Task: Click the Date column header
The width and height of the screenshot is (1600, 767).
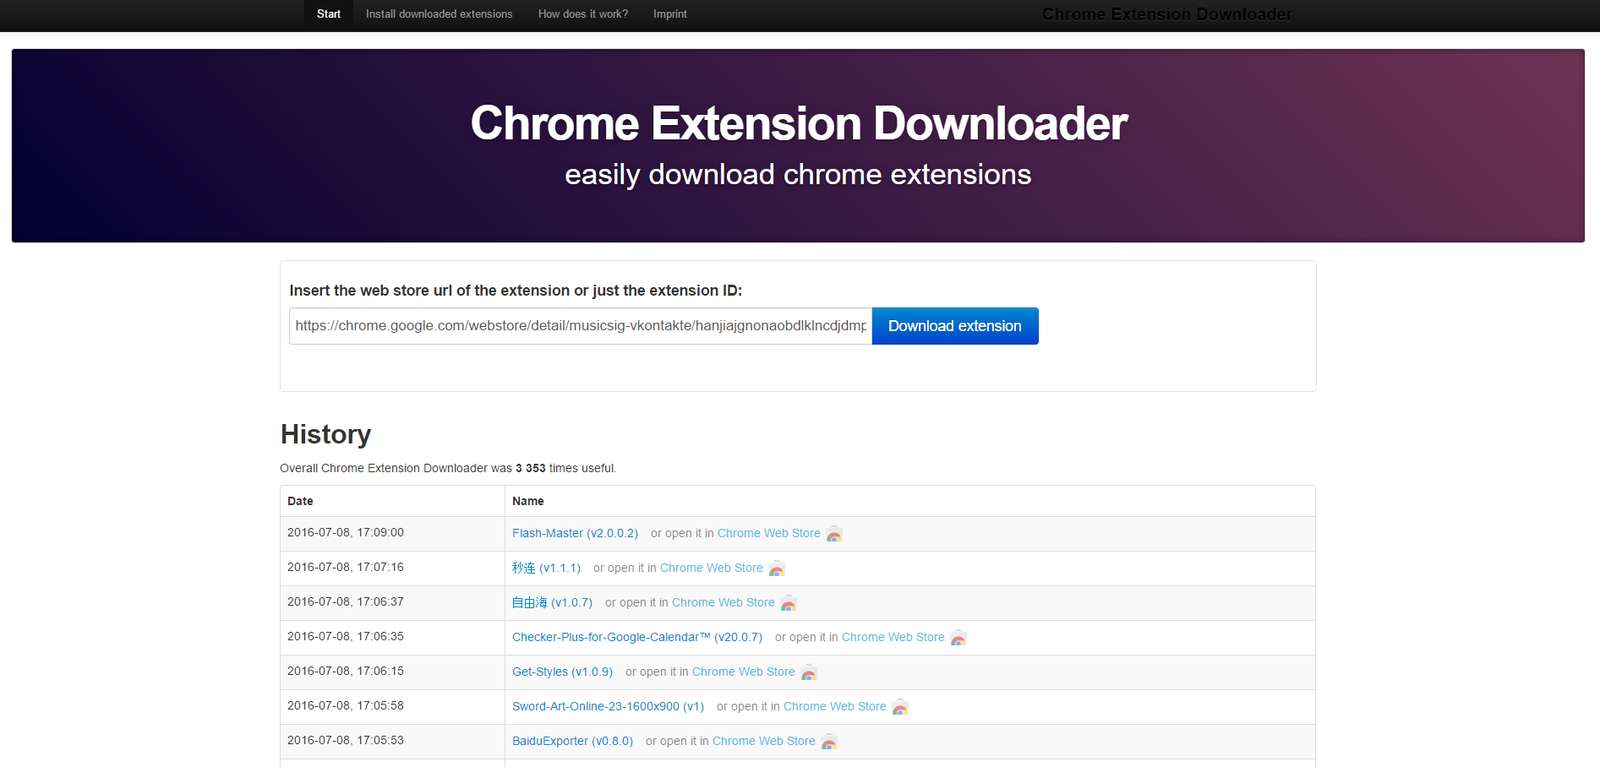Action: point(300,501)
